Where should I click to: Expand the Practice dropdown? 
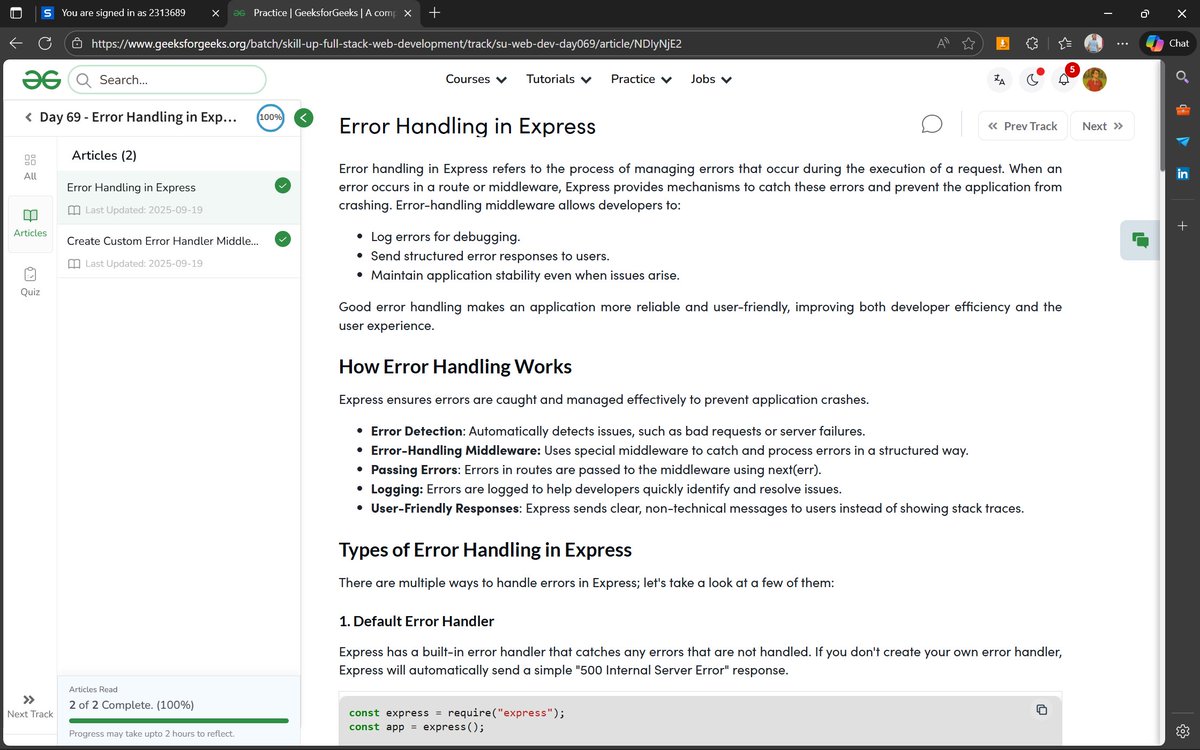[x=640, y=78]
